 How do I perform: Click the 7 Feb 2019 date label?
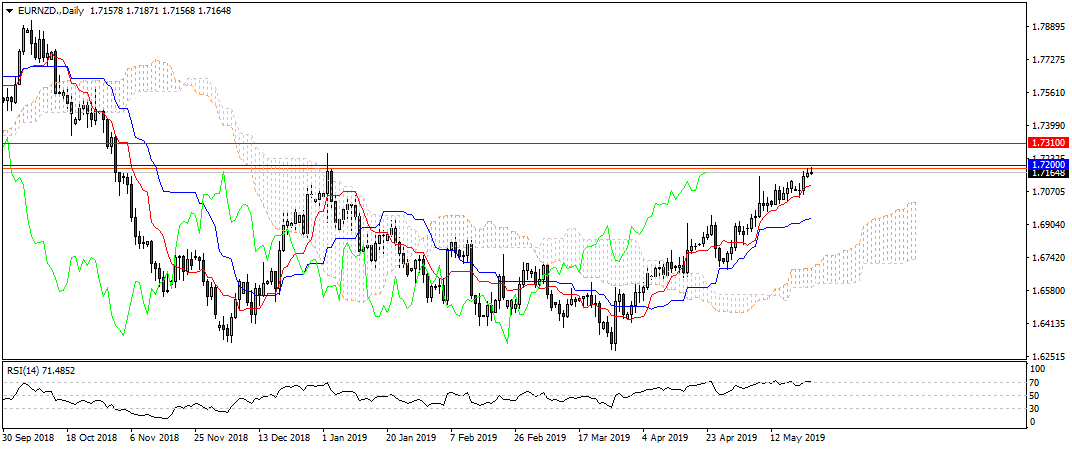pos(475,438)
